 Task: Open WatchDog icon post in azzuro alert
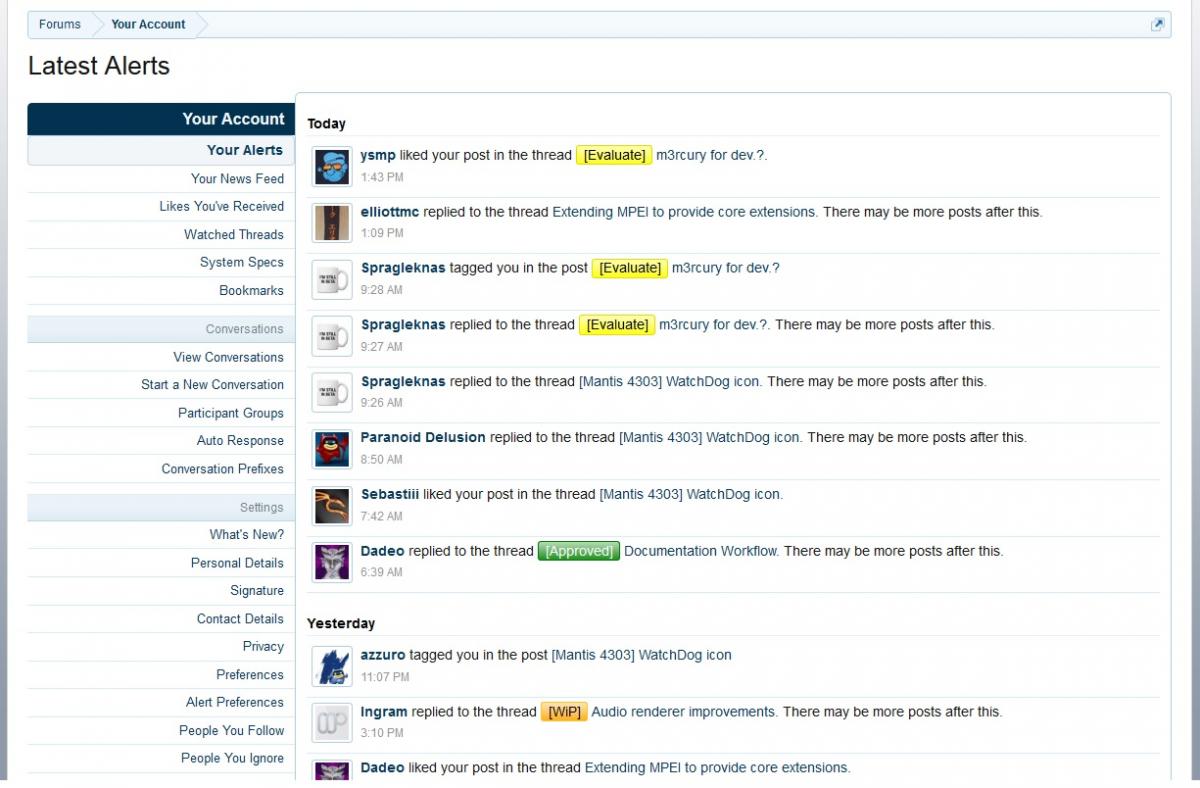(x=641, y=656)
